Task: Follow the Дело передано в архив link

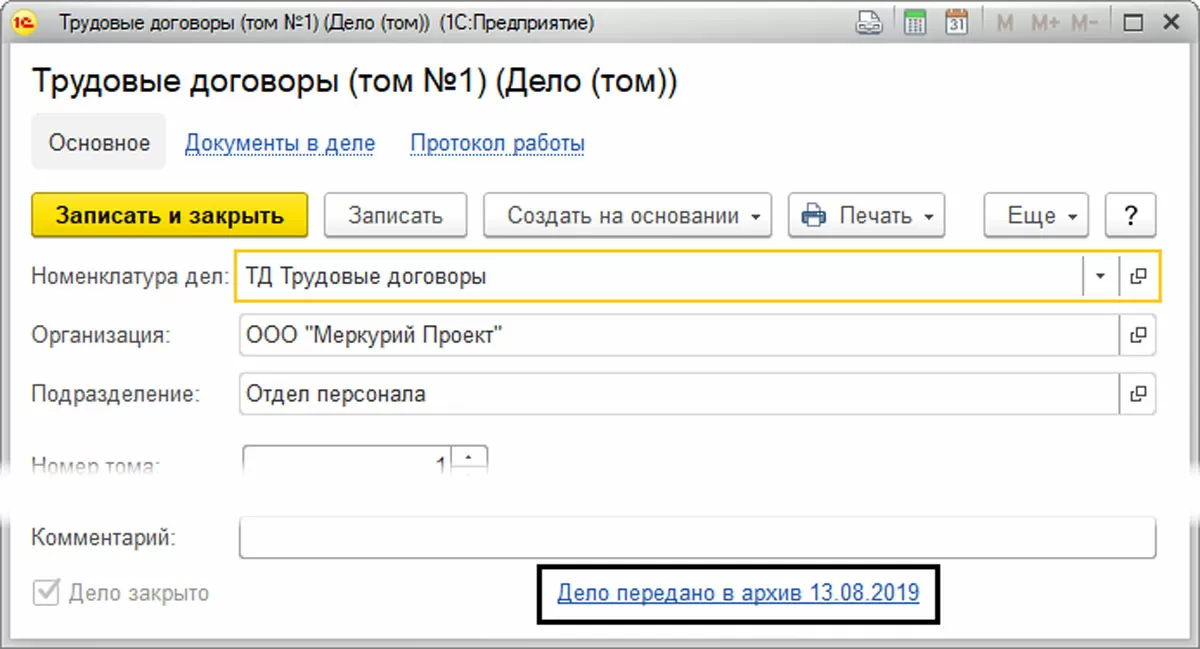Action: (738, 593)
